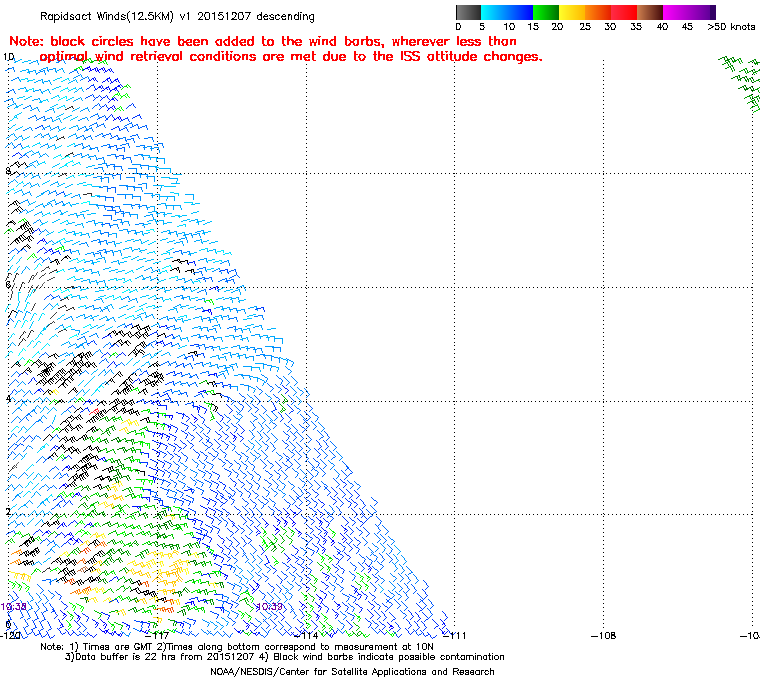Click the "-108" longitude axis label
The image size is (760, 688).
coord(603,635)
